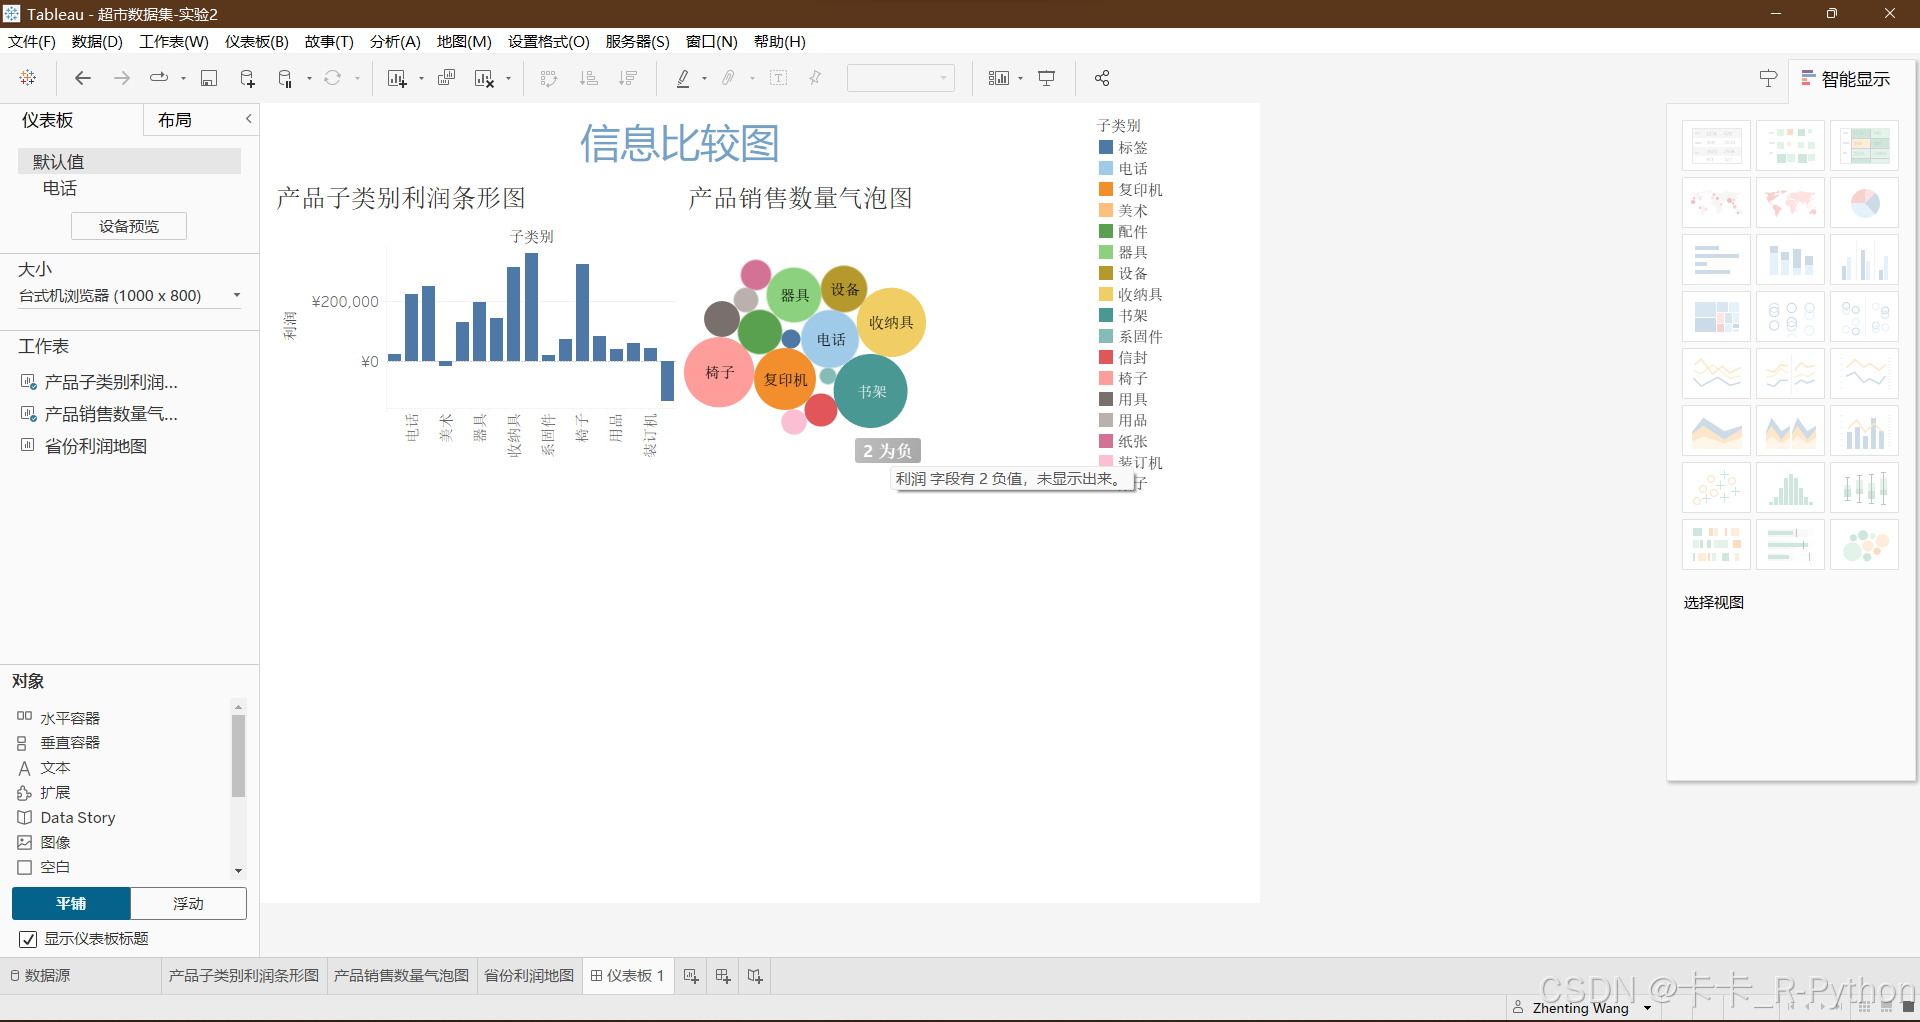The image size is (1920, 1022).
Task: Click the Tableau start page logo icon
Action: pyautogui.click(x=28, y=78)
